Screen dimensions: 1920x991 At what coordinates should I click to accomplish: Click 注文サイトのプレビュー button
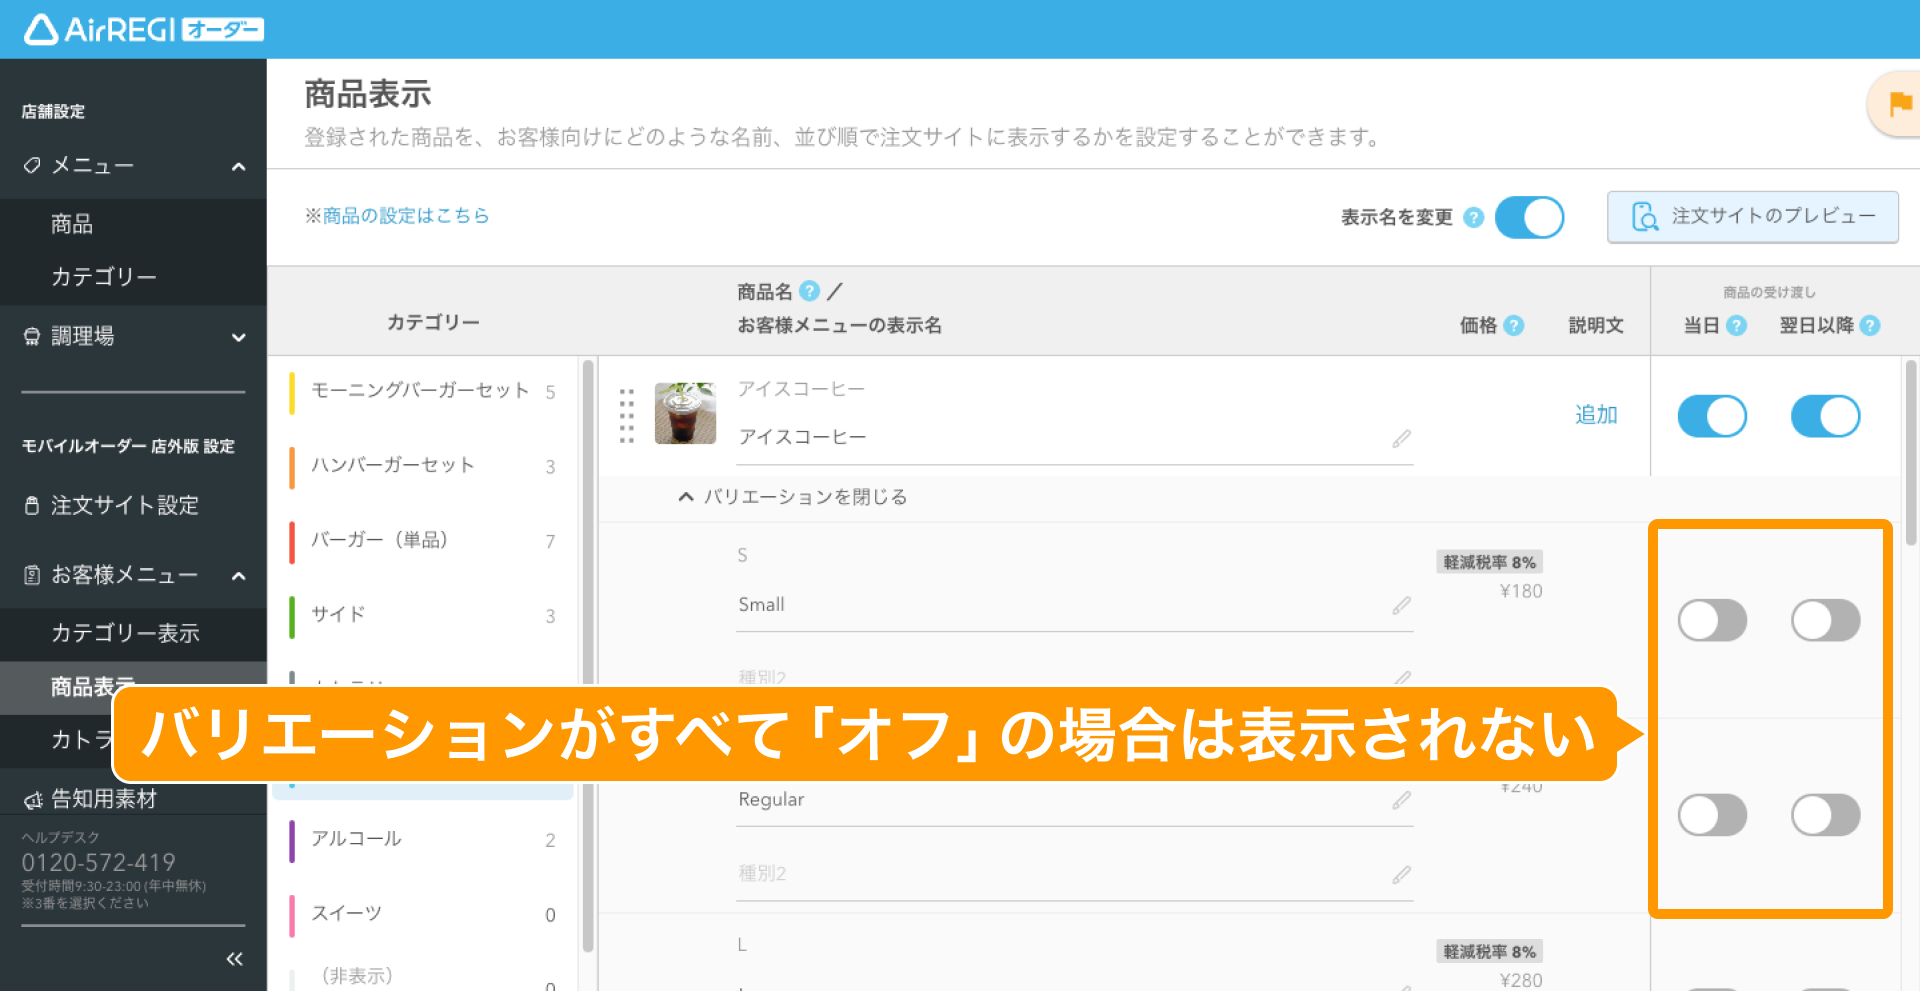tap(1752, 217)
